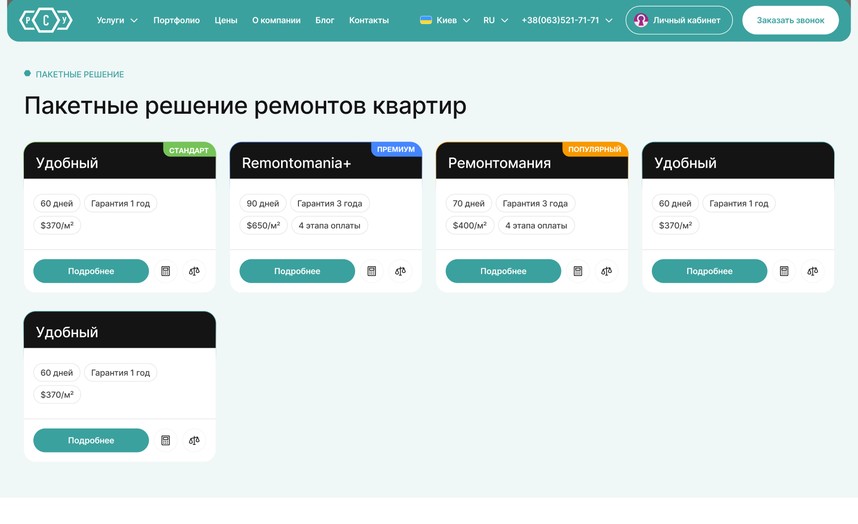858x524 pixels.
Task: Open the RU language dropdown
Action: [x=495, y=20]
